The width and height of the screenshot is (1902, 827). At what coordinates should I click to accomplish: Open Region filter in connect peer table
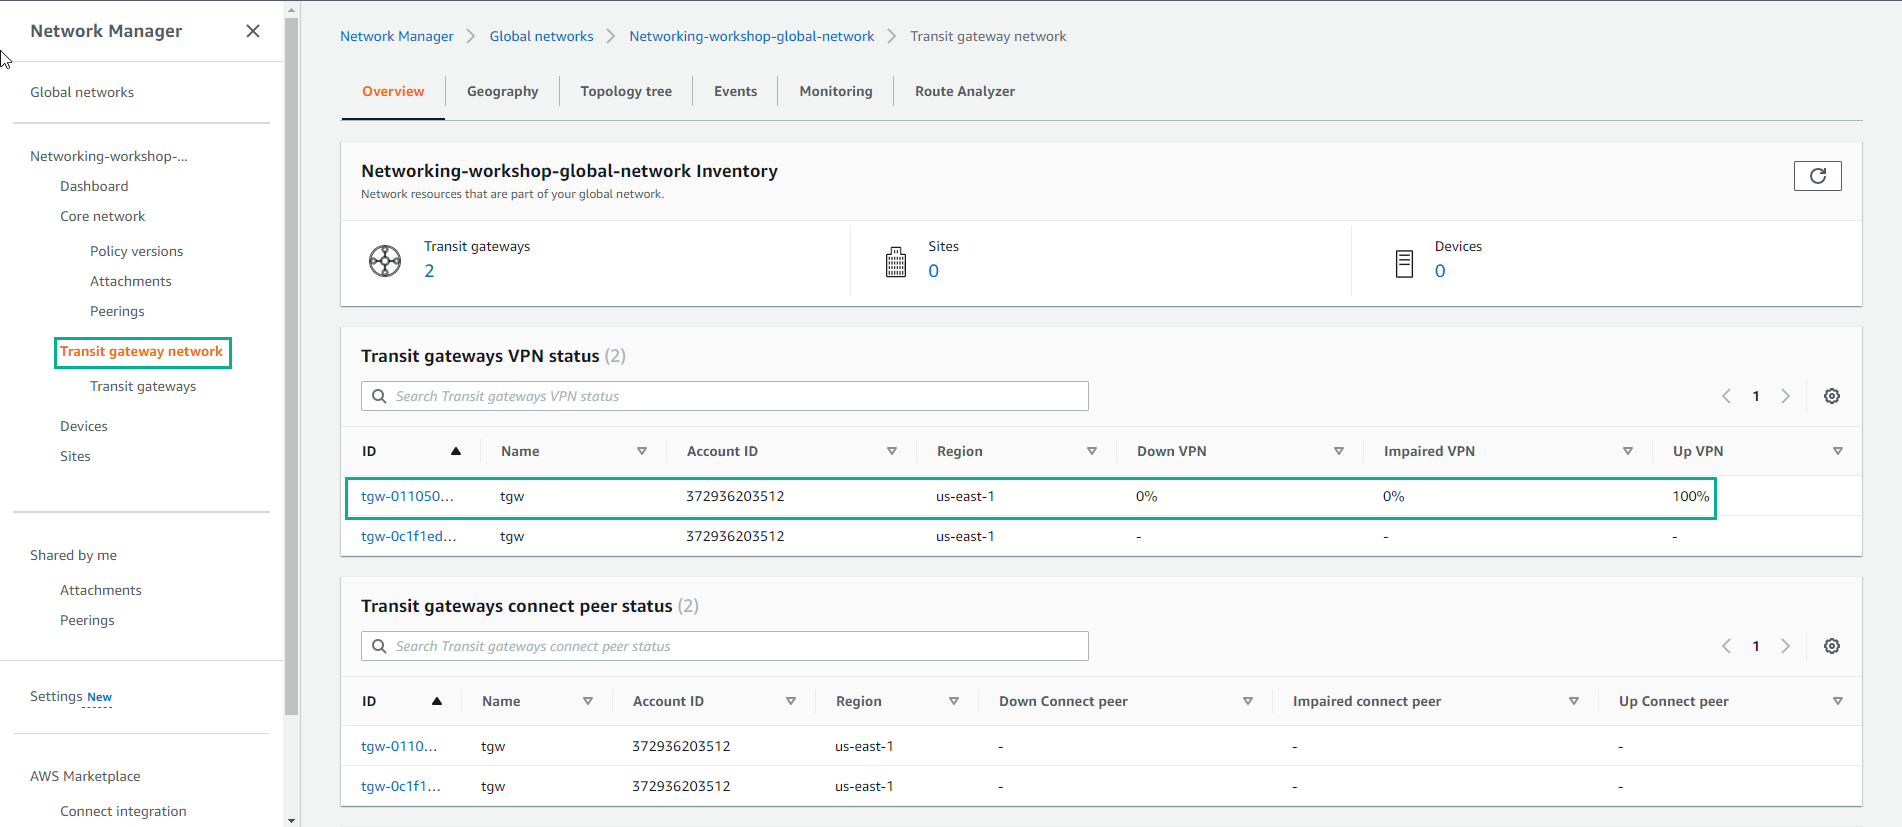coord(954,701)
